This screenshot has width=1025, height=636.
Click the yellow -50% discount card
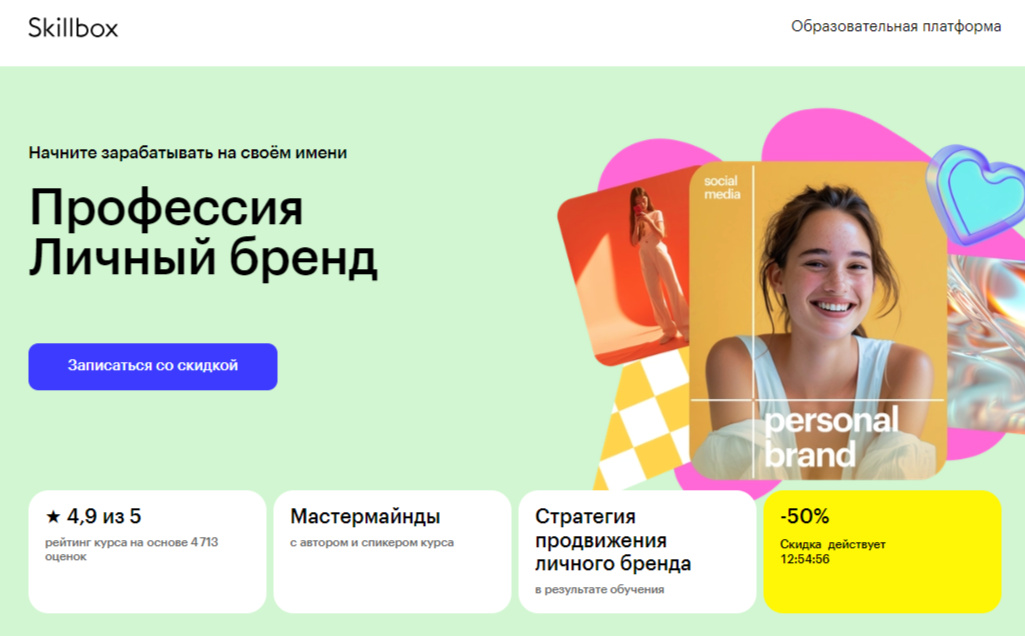point(882,552)
